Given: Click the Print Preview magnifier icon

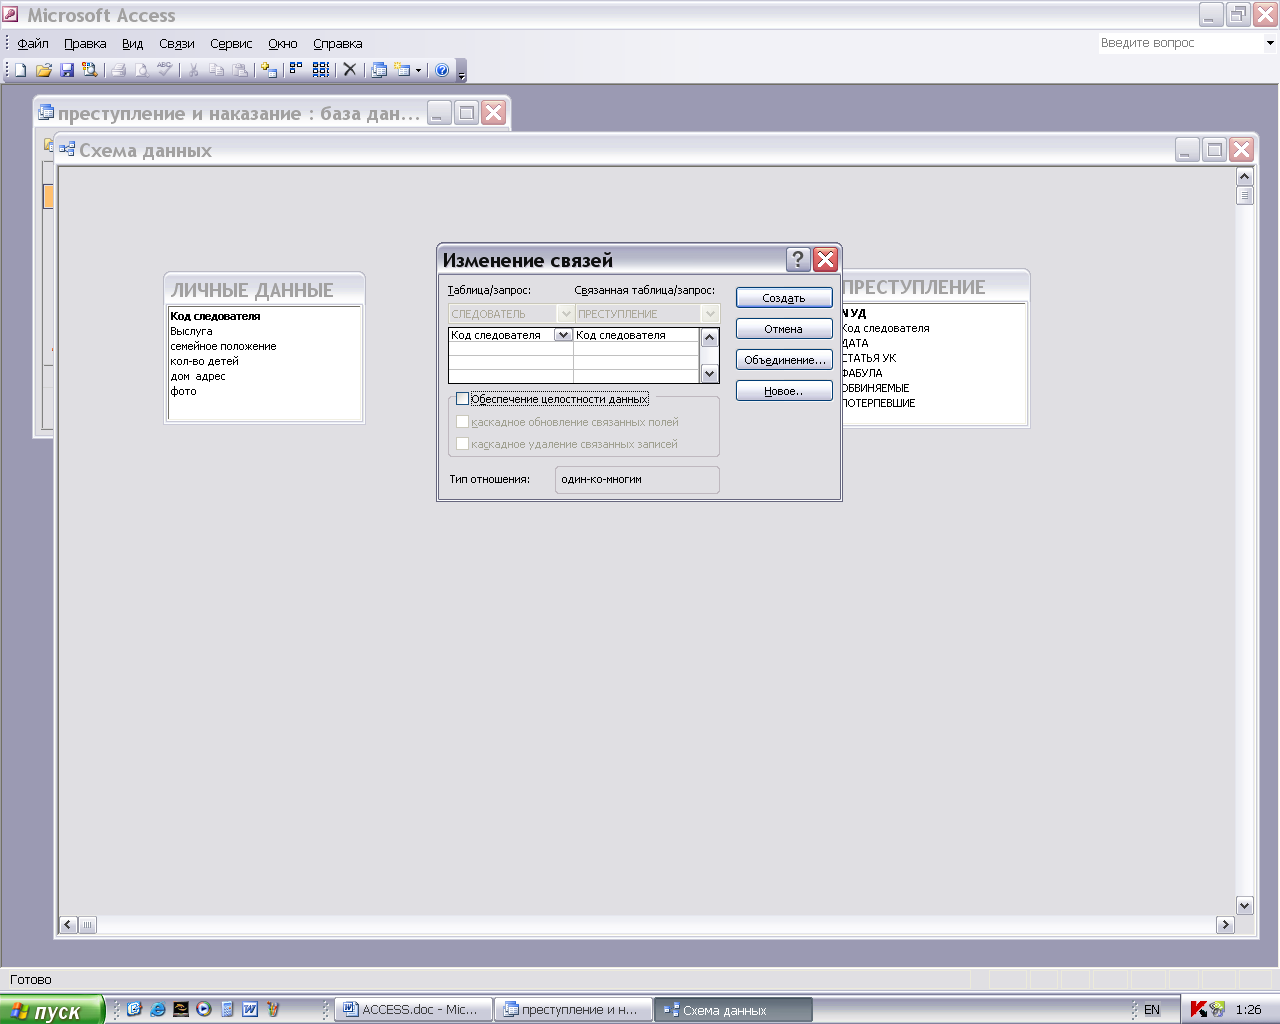Looking at the screenshot, I should pos(141,70).
